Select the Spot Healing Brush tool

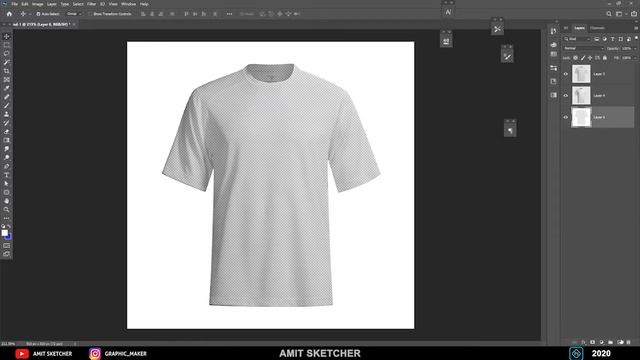click(7, 97)
